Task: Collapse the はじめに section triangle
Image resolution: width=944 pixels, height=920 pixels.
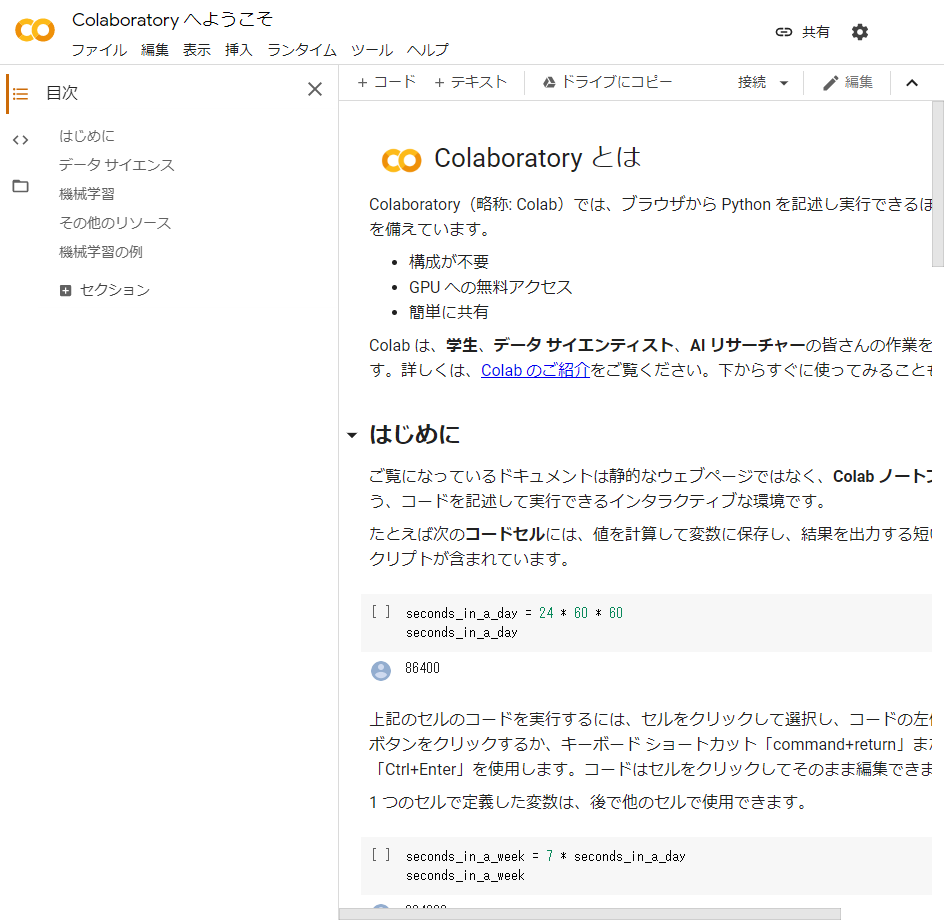Action: click(352, 435)
